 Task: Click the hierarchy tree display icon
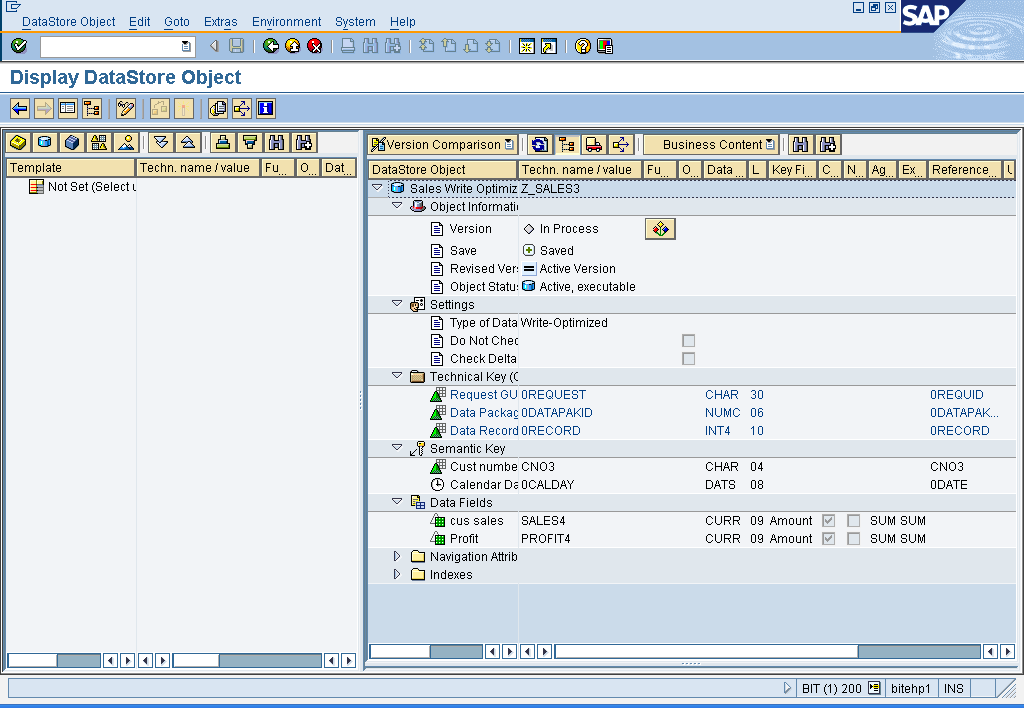[x=92, y=108]
